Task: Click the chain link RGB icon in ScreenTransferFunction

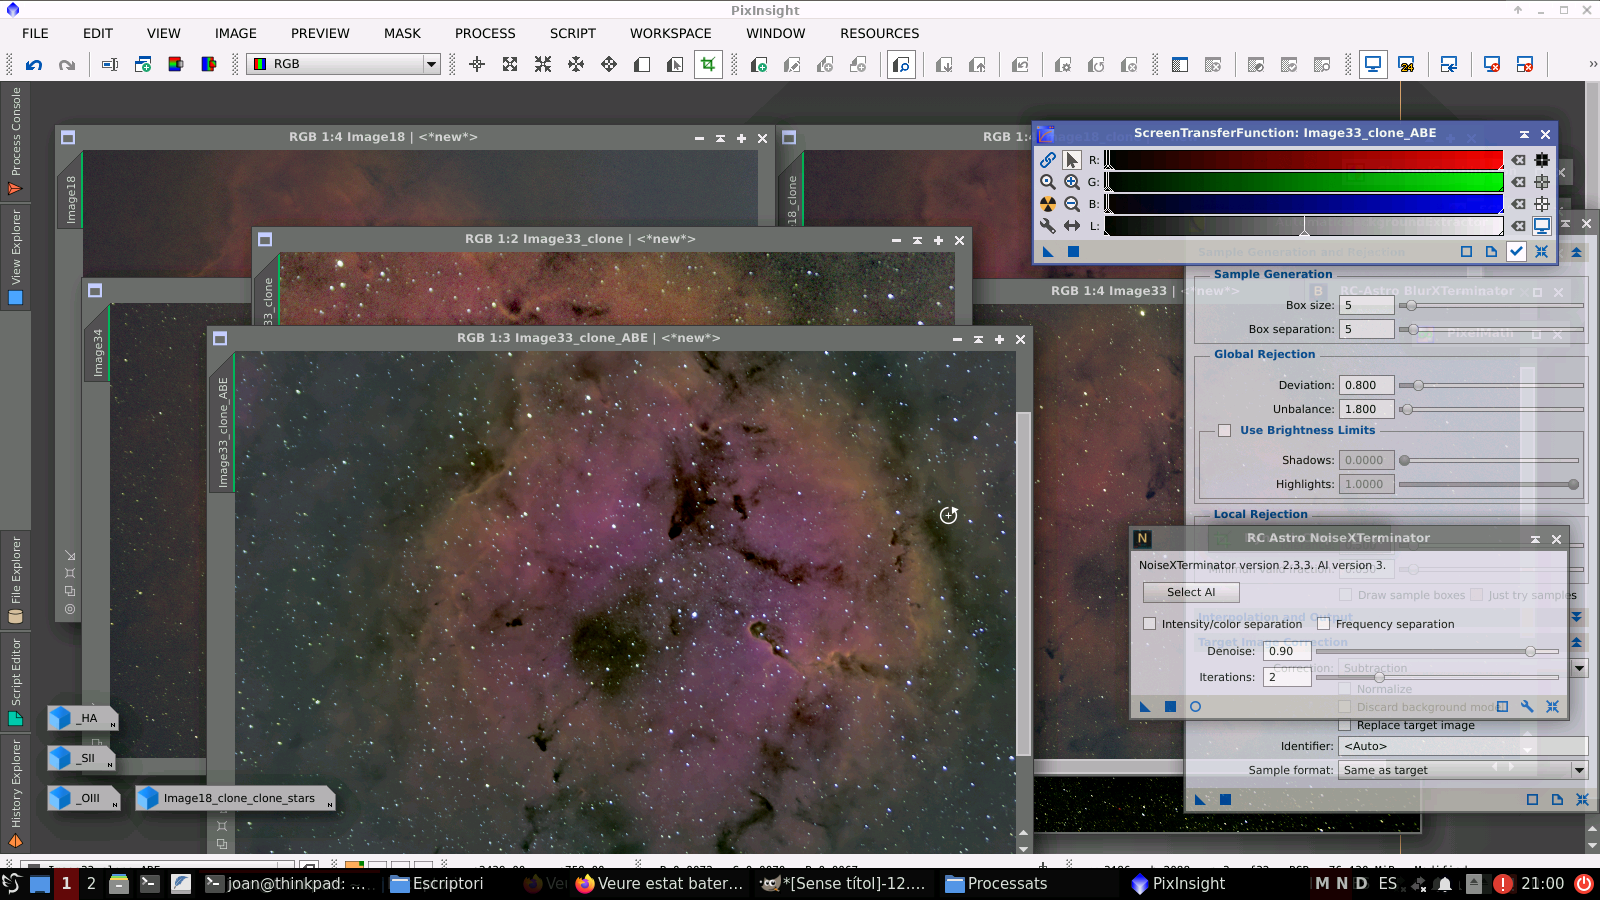Action: (x=1048, y=159)
